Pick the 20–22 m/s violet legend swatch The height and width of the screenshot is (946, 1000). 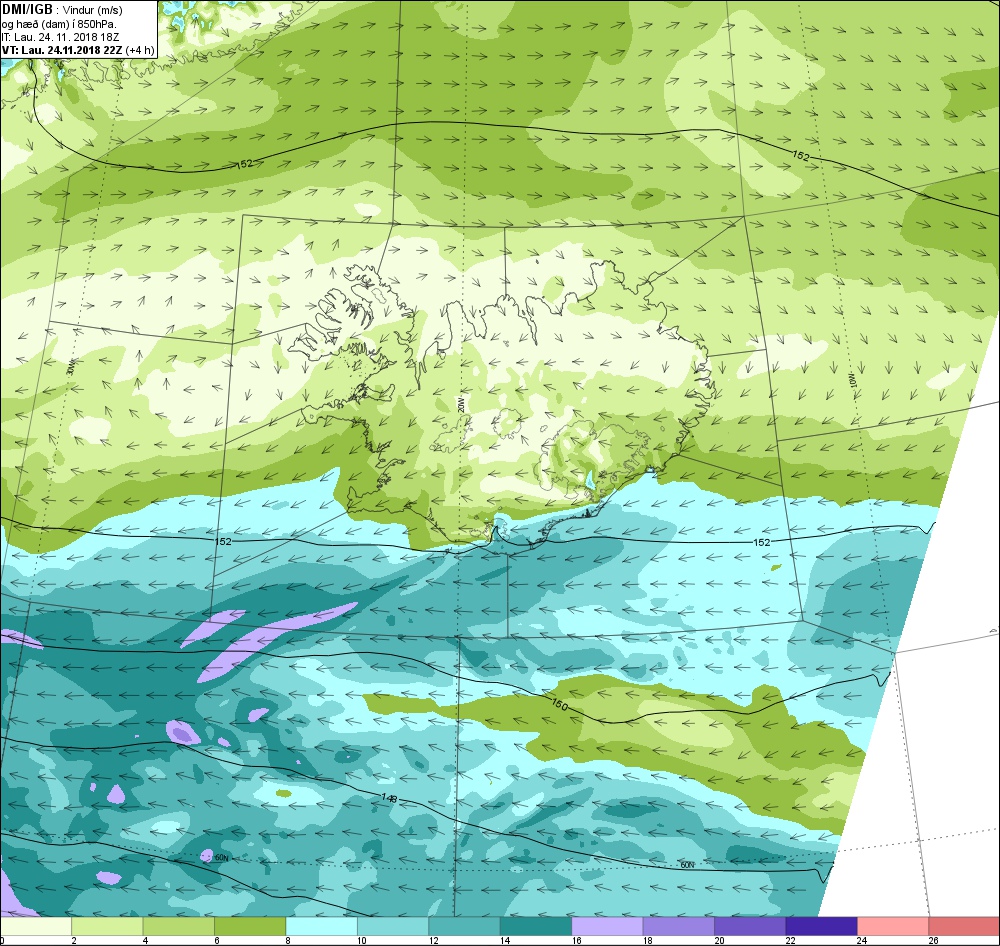point(750,926)
